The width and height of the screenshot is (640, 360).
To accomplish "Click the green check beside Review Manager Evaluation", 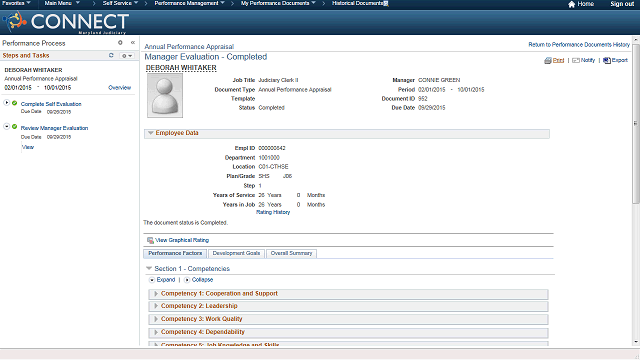I will tap(15, 127).
